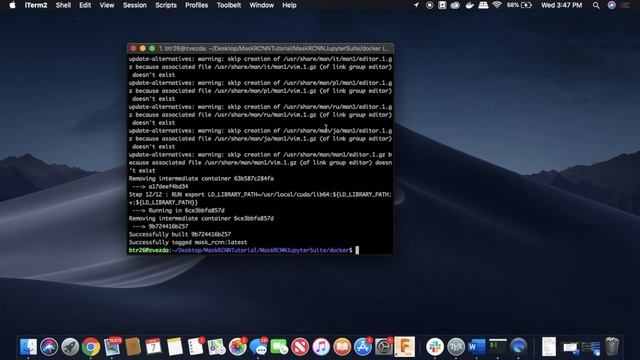Open the Help menu
The image size is (640, 360).
(x=289, y=5)
